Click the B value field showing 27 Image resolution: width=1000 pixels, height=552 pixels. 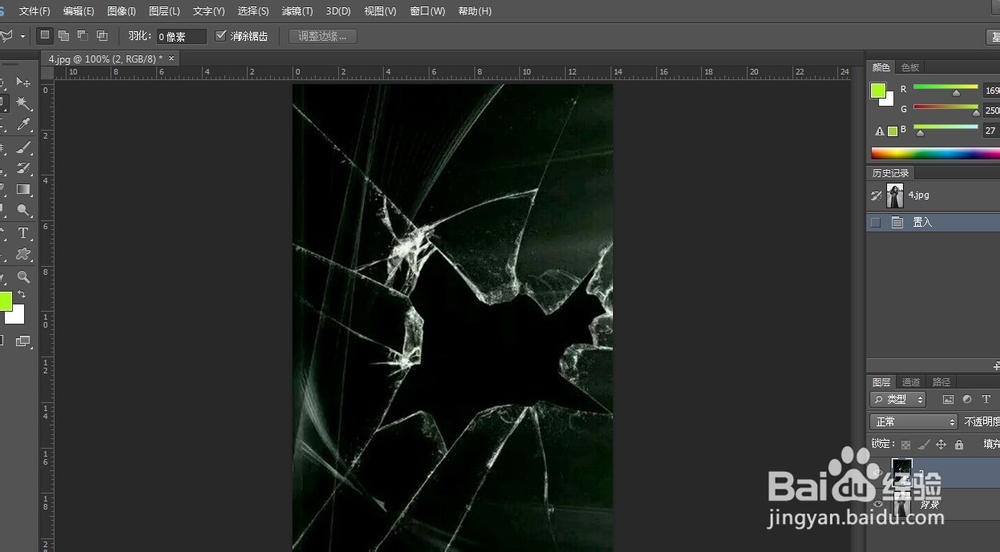pos(991,131)
